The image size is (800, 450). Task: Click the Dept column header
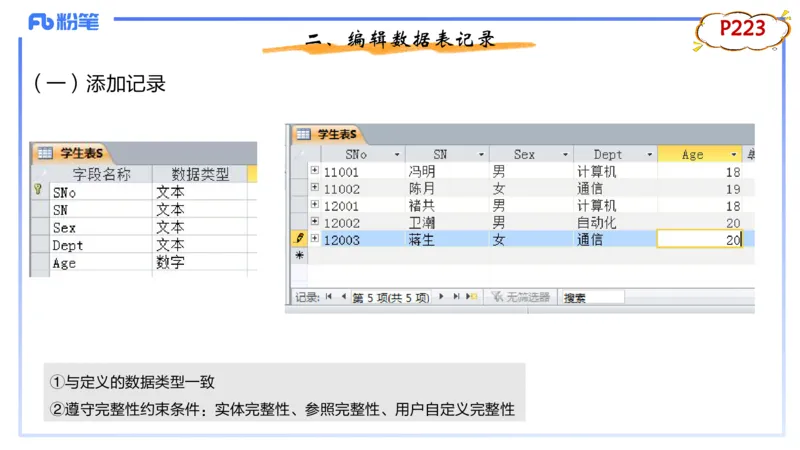pyautogui.click(x=615, y=155)
